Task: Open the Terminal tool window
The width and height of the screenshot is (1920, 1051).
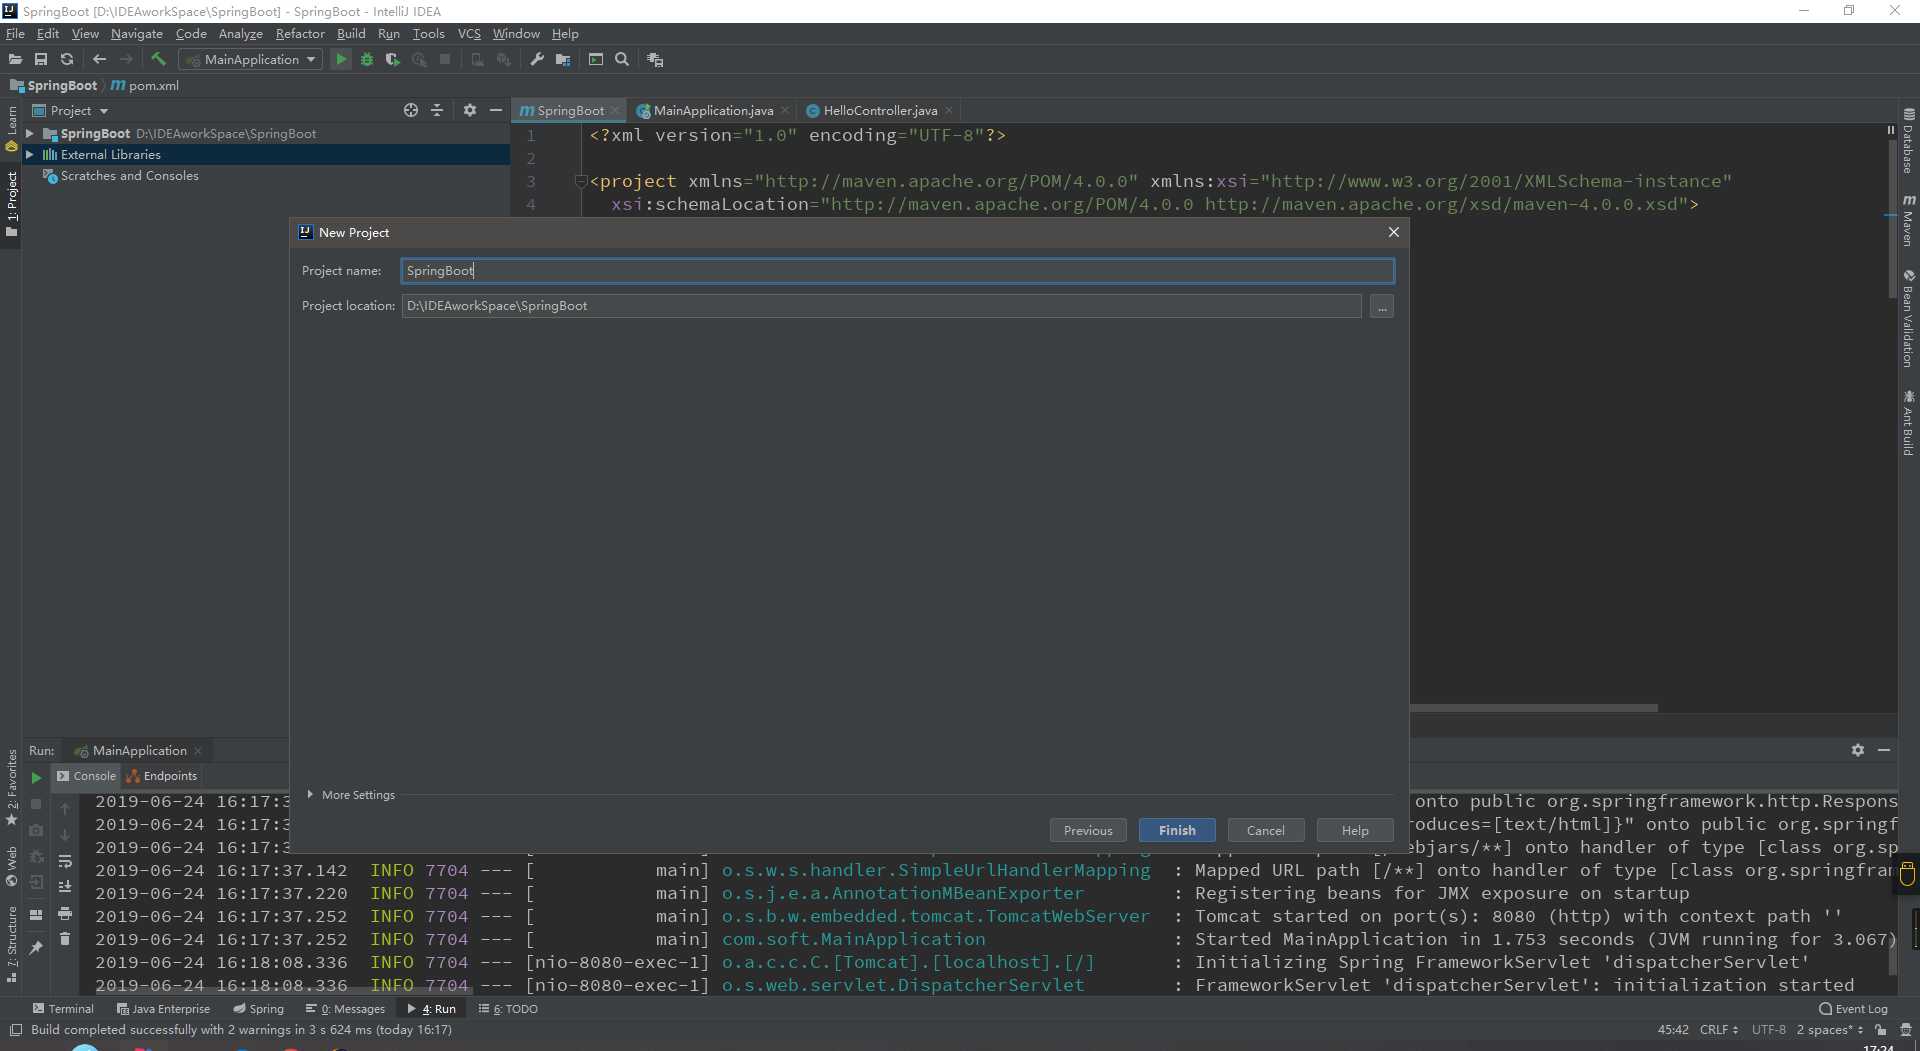Action: (63, 1009)
